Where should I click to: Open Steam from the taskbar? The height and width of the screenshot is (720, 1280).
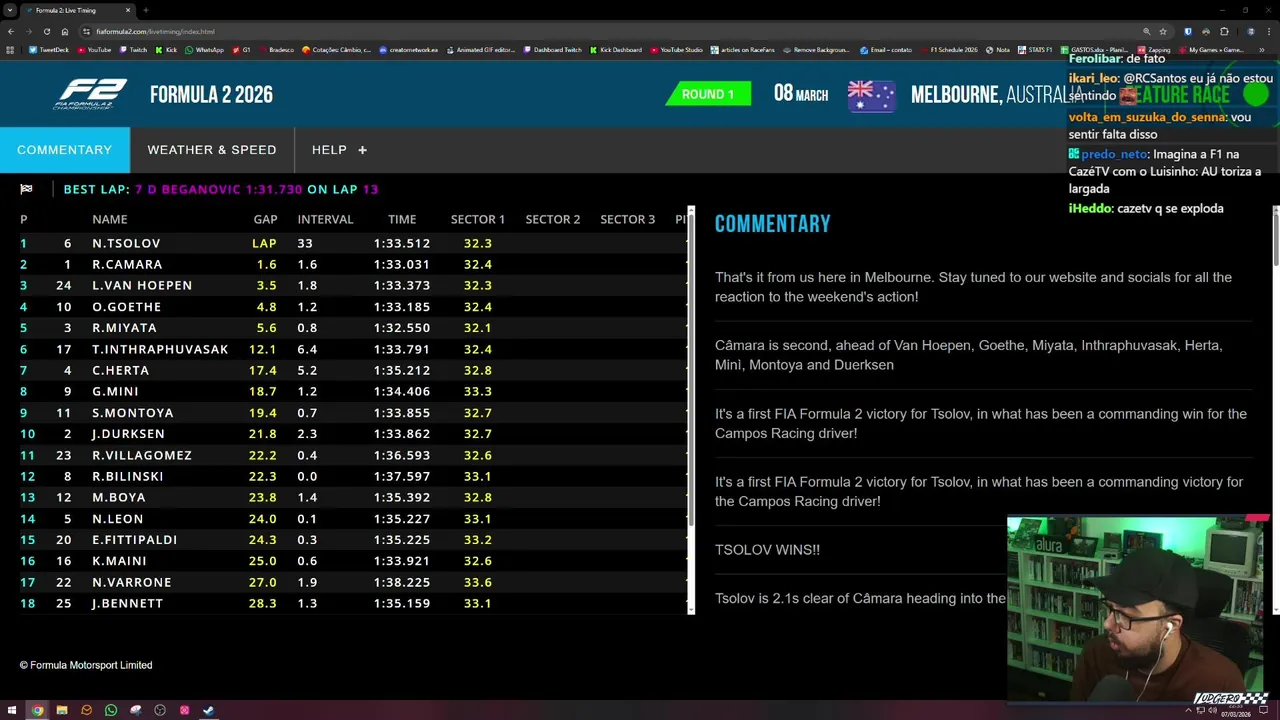pyautogui.click(x=208, y=711)
